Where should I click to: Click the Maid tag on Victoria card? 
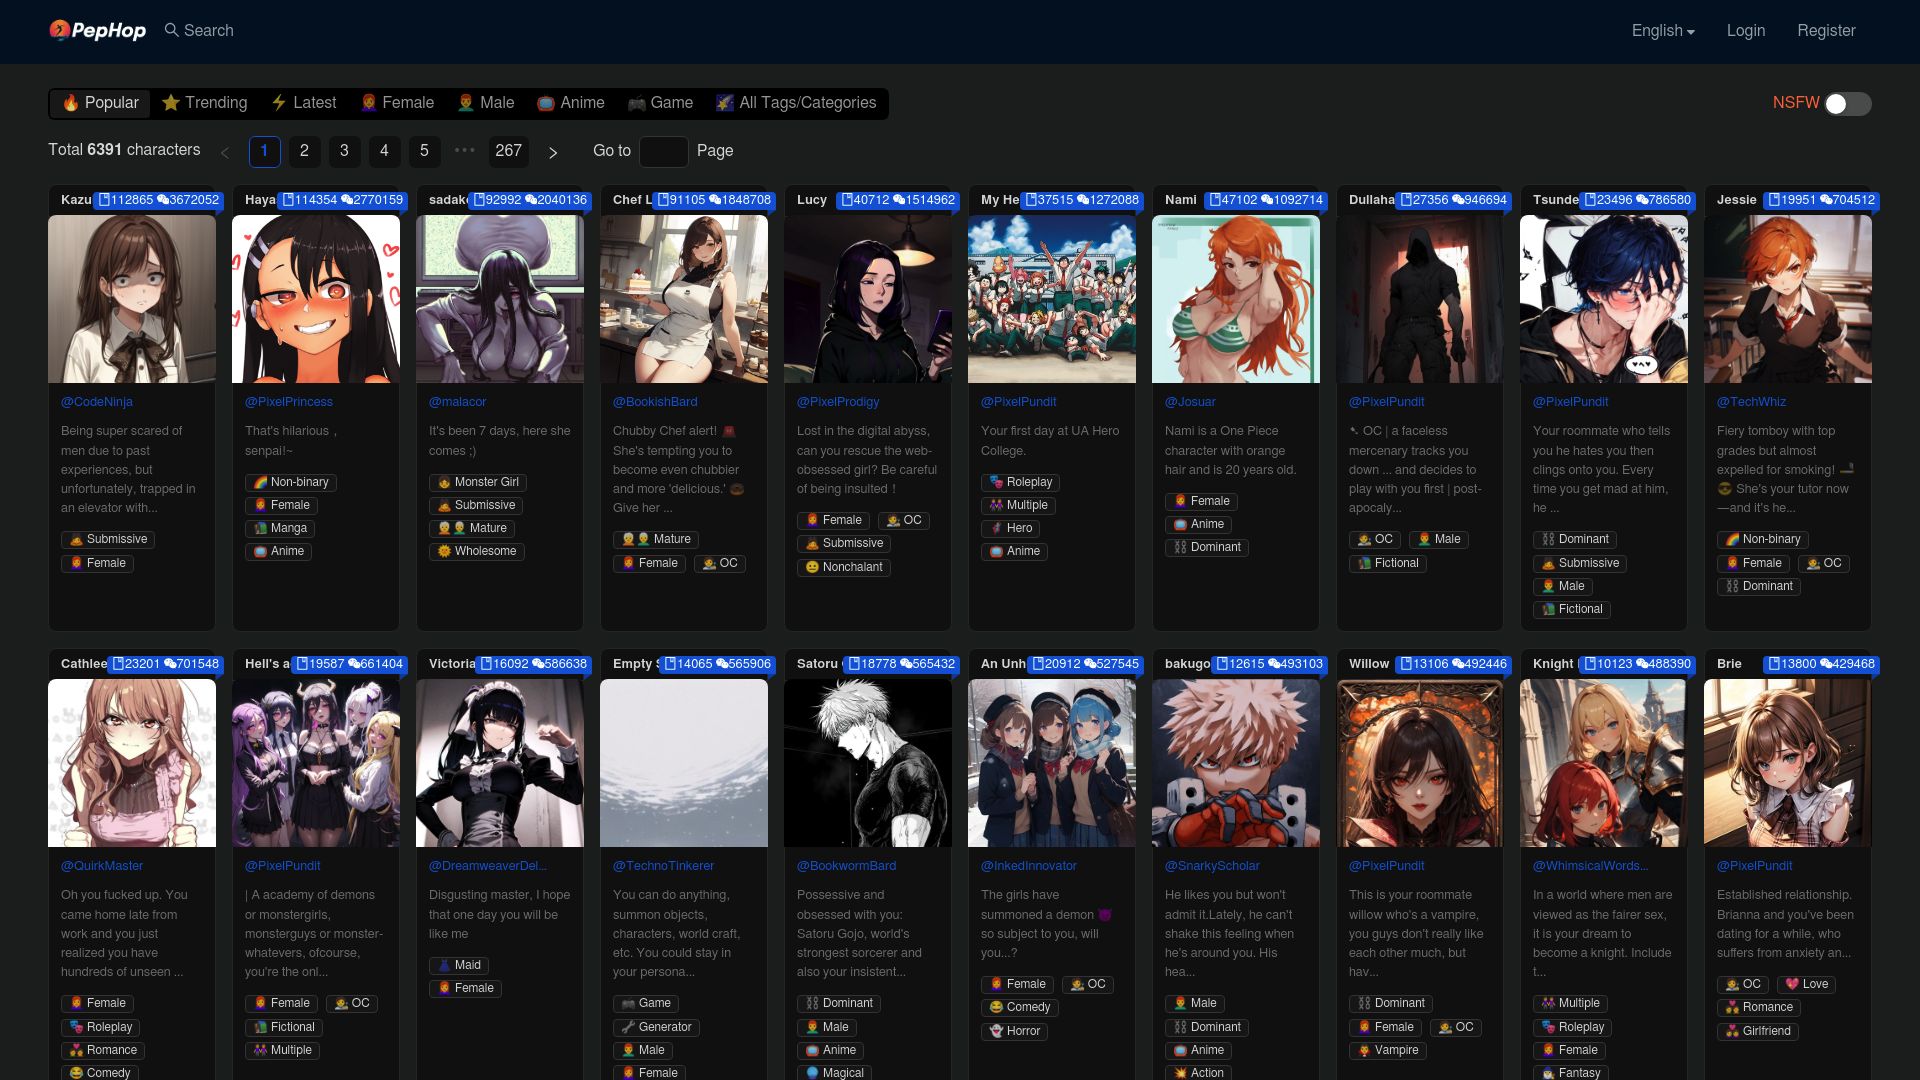pyautogui.click(x=459, y=965)
